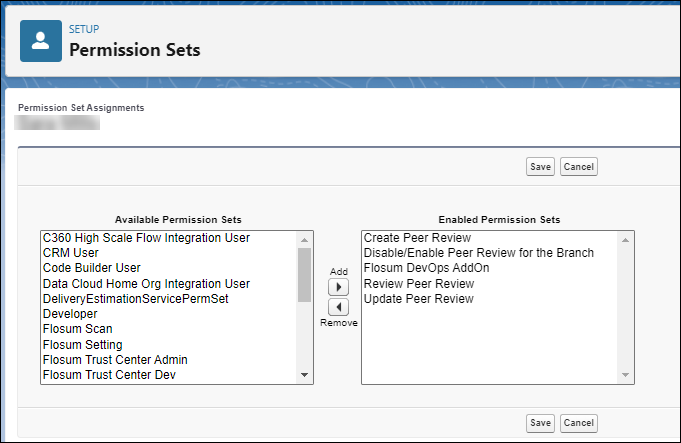Select DeliveryEstimationServicePermSet entry
The width and height of the screenshot is (681, 443).
coord(136,299)
